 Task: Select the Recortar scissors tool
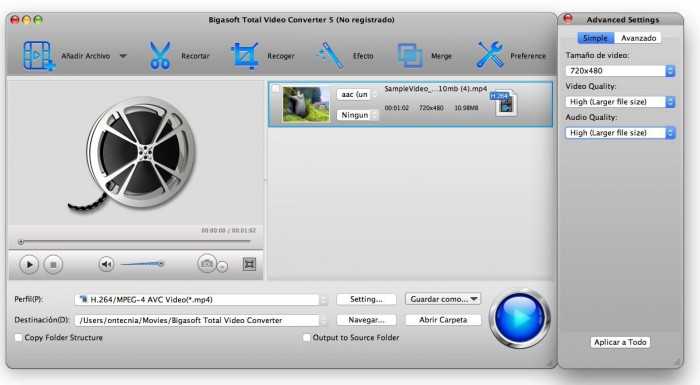pyautogui.click(x=160, y=55)
